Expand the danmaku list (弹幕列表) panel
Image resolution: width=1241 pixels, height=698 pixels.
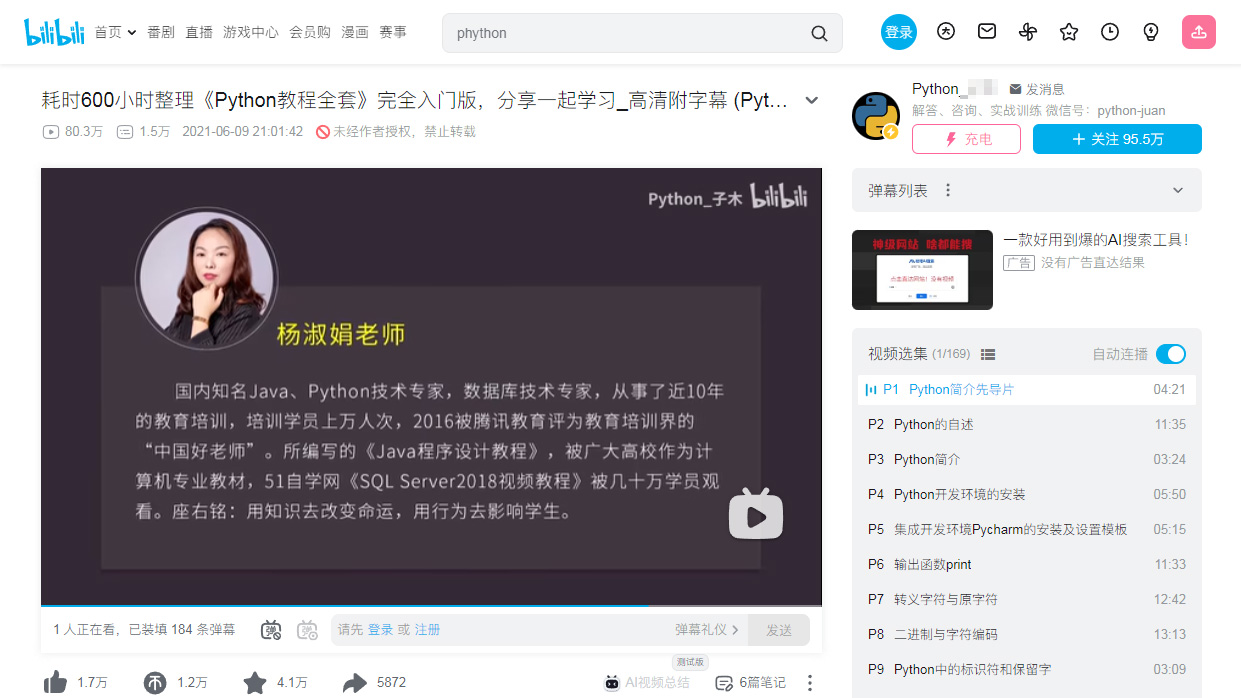(1177, 190)
